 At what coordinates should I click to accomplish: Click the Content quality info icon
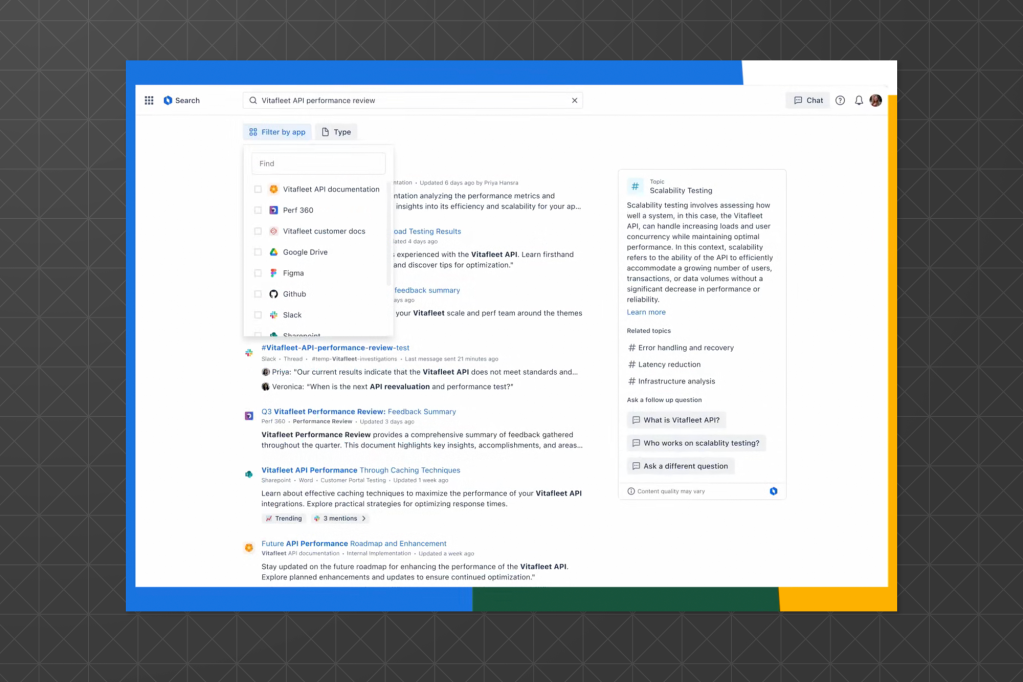(x=631, y=491)
